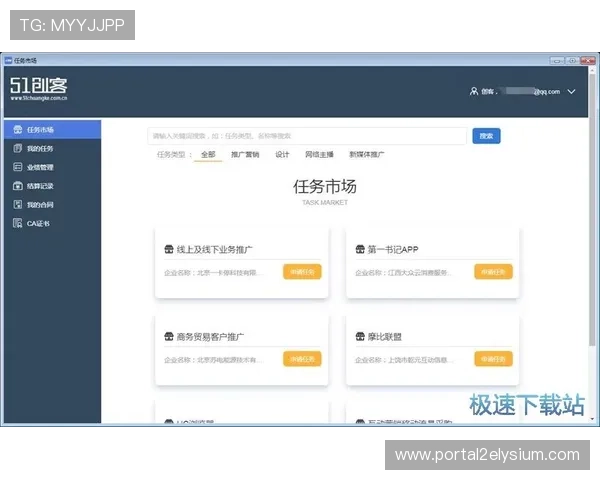This screenshot has width=600, height=480.
Task: Open 我的任务 in sidebar menu
Action: 52,148
